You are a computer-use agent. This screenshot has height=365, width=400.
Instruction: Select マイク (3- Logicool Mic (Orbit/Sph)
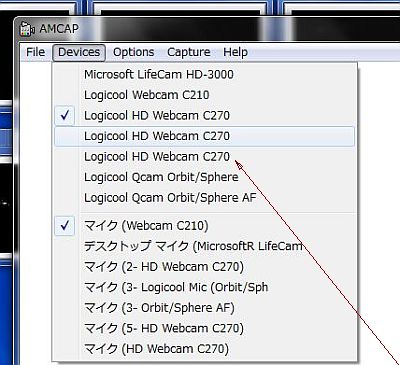tap(205, 287)
